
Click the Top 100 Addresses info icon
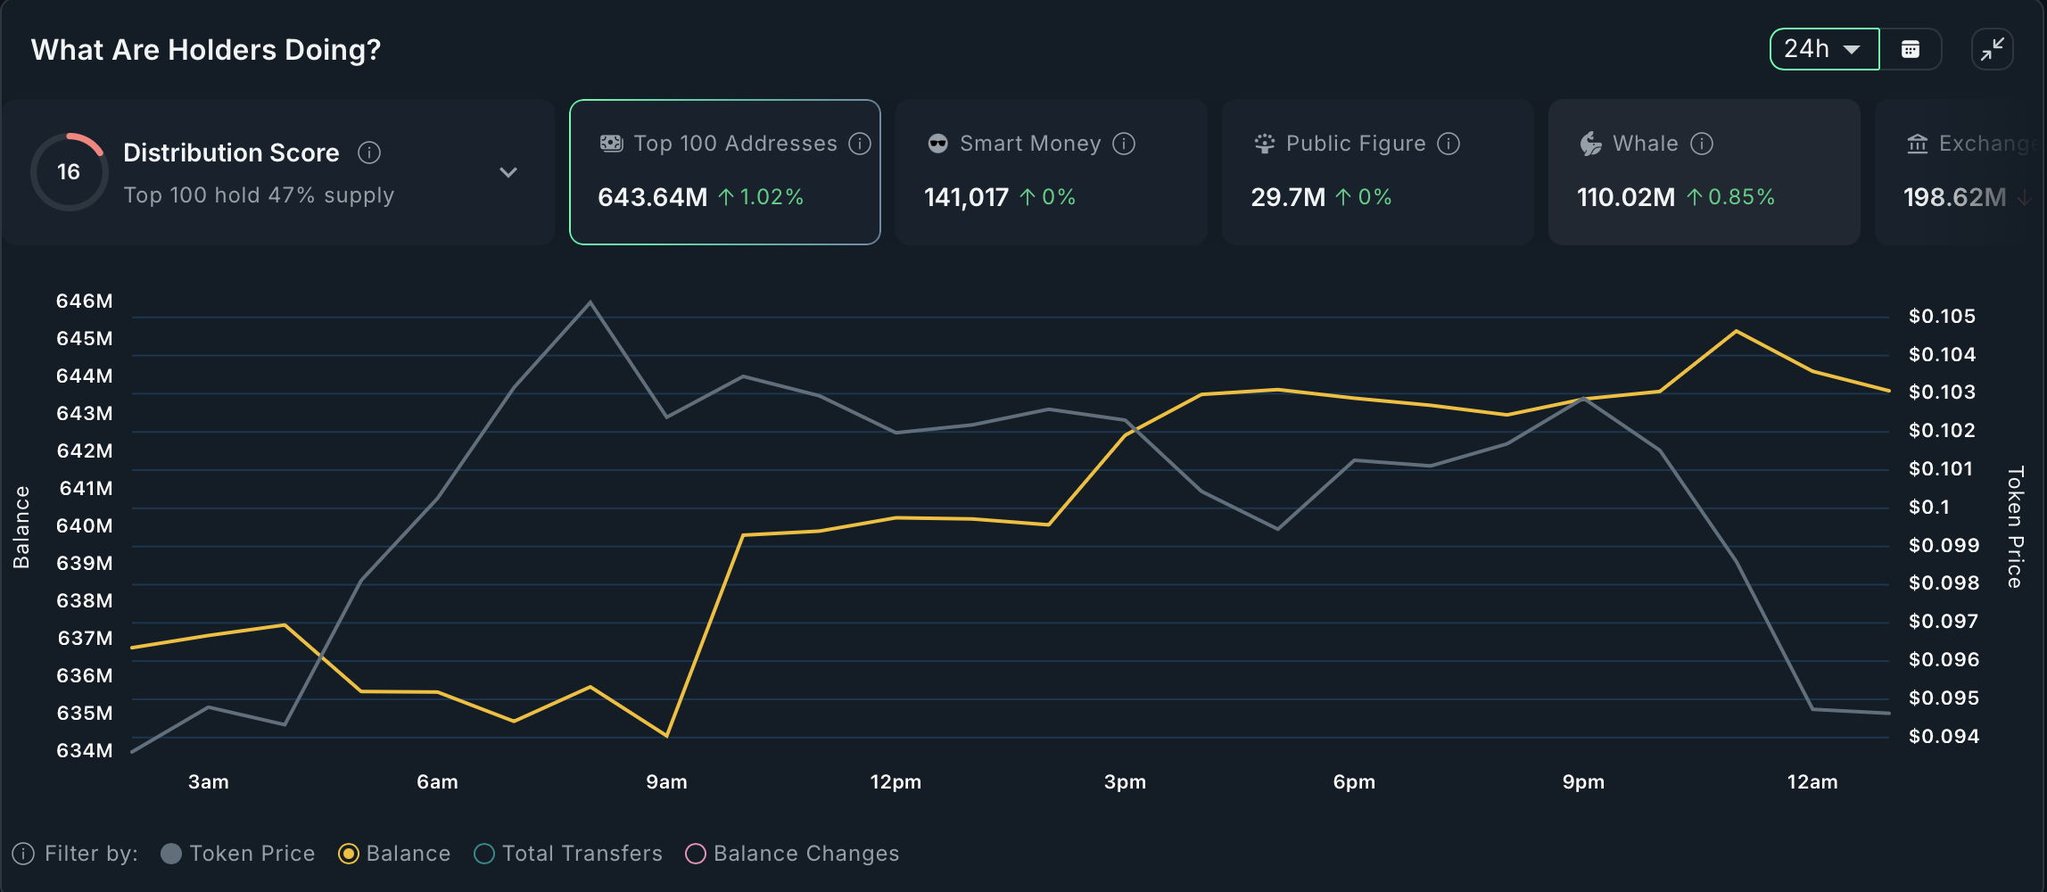[859, 144]
